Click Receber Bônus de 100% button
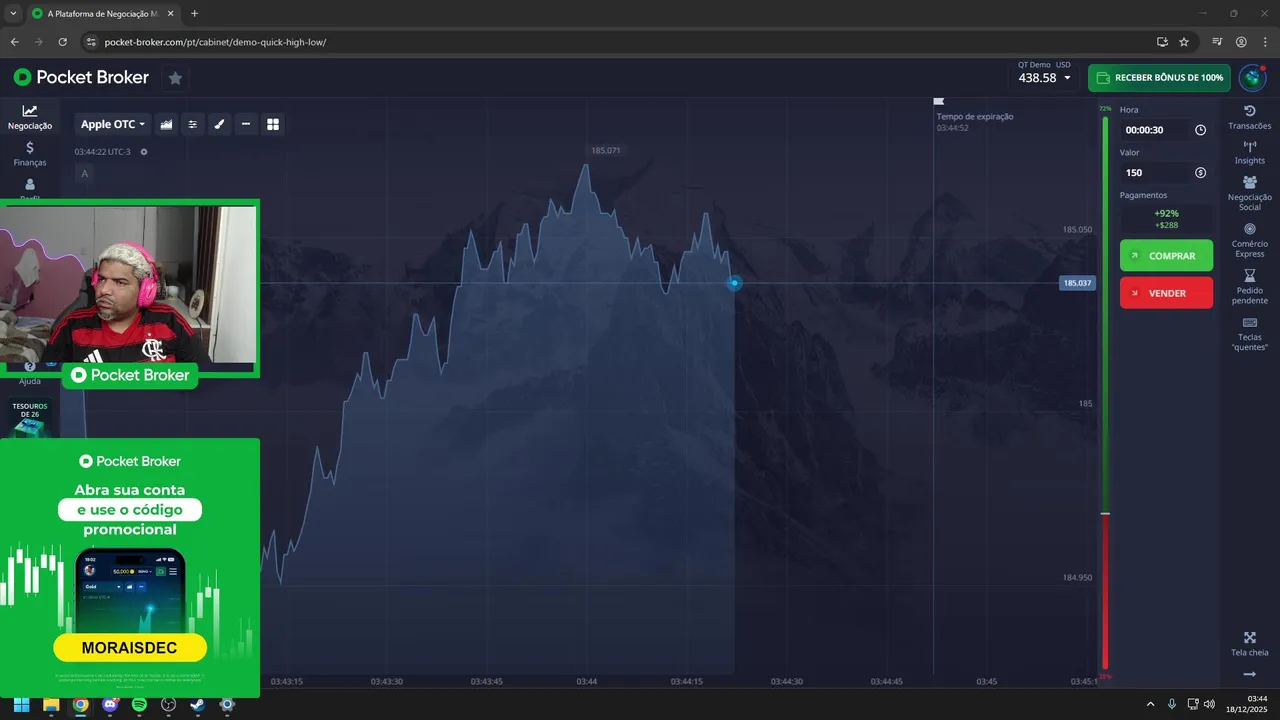The image size is (1280, 720). 1159,78
